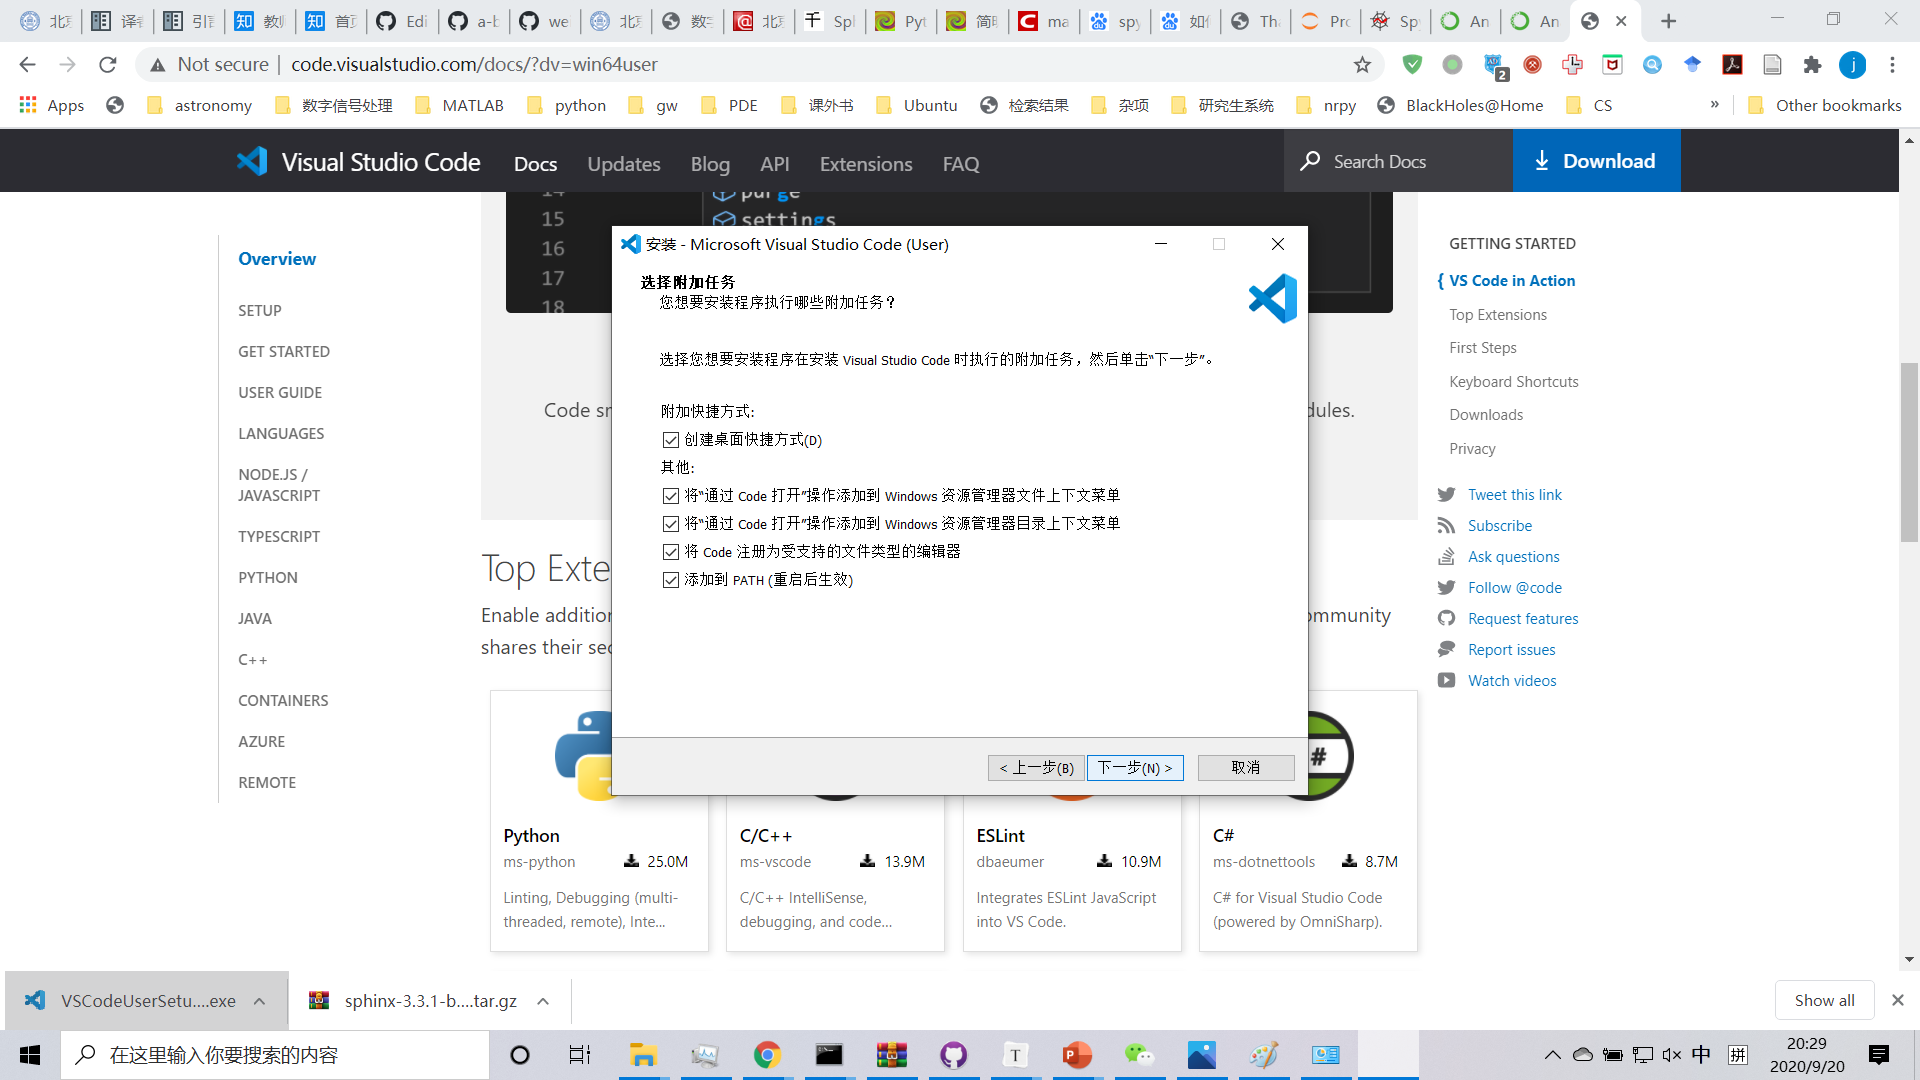Open WeChat from the Windows taskbar

pos(1139,1055)
